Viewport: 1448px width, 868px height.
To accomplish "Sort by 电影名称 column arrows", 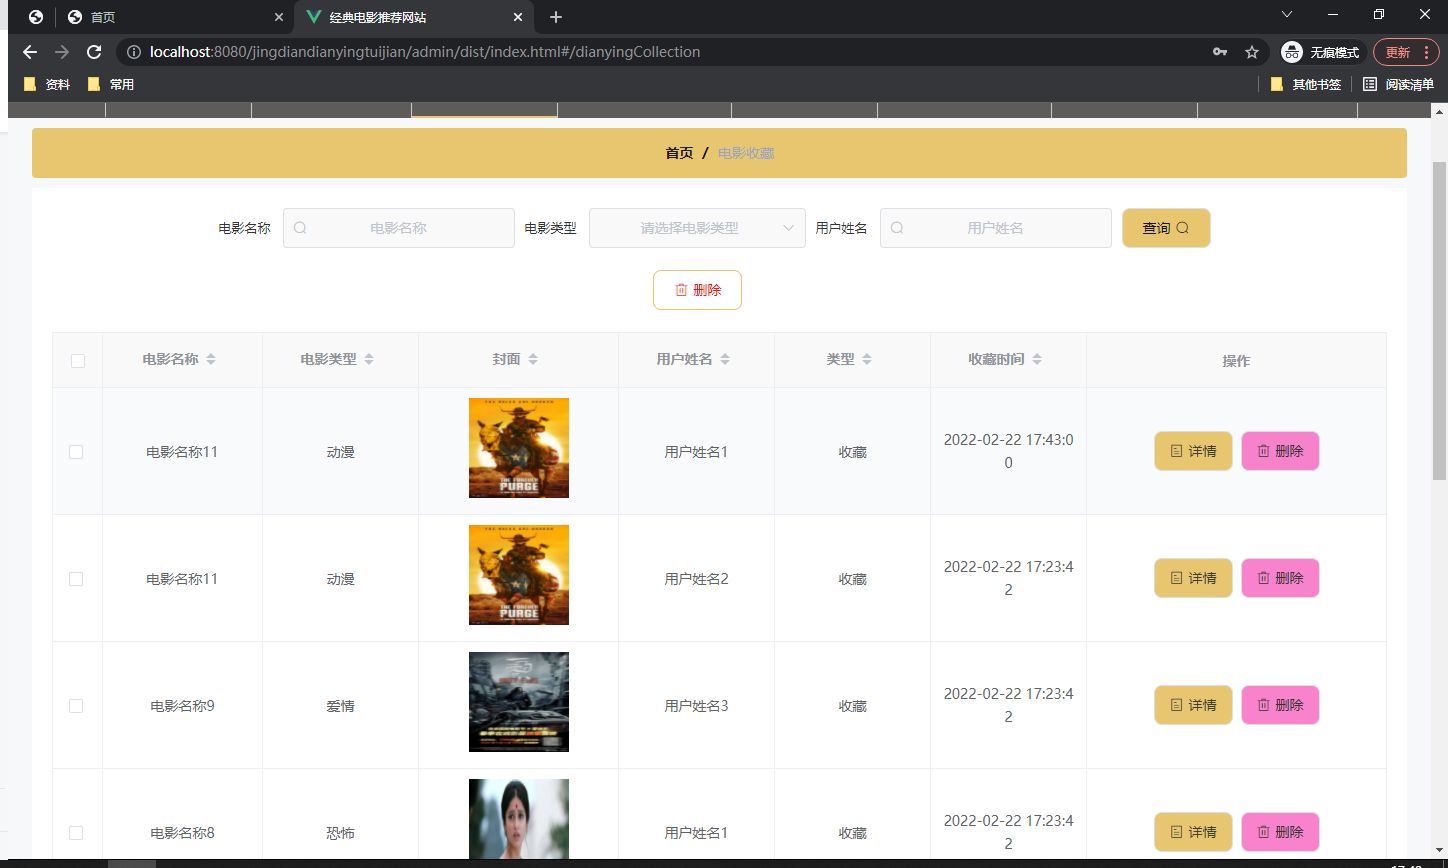I will (x=211, y=360).
